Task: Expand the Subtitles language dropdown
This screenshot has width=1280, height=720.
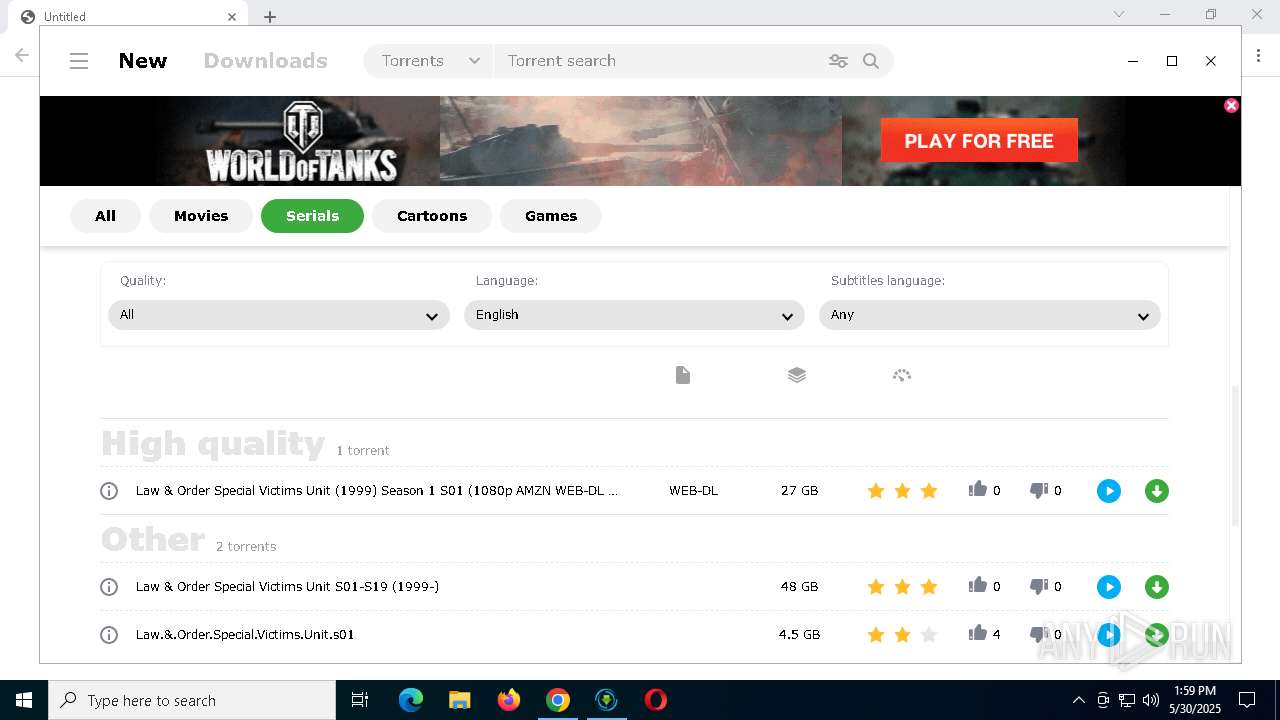Action: pyautogui.click(x=990, y=315)
